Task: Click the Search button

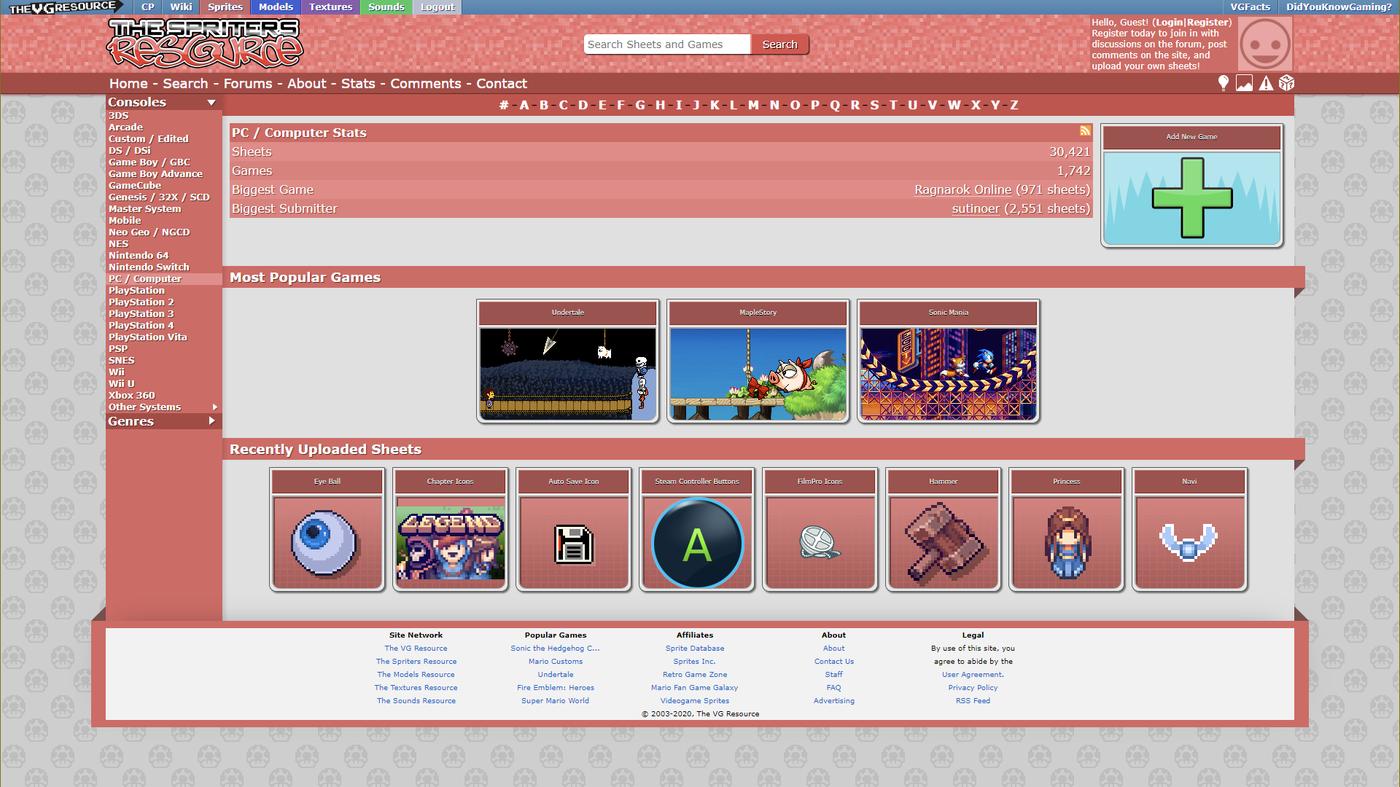Action: [x=779, y=44]
